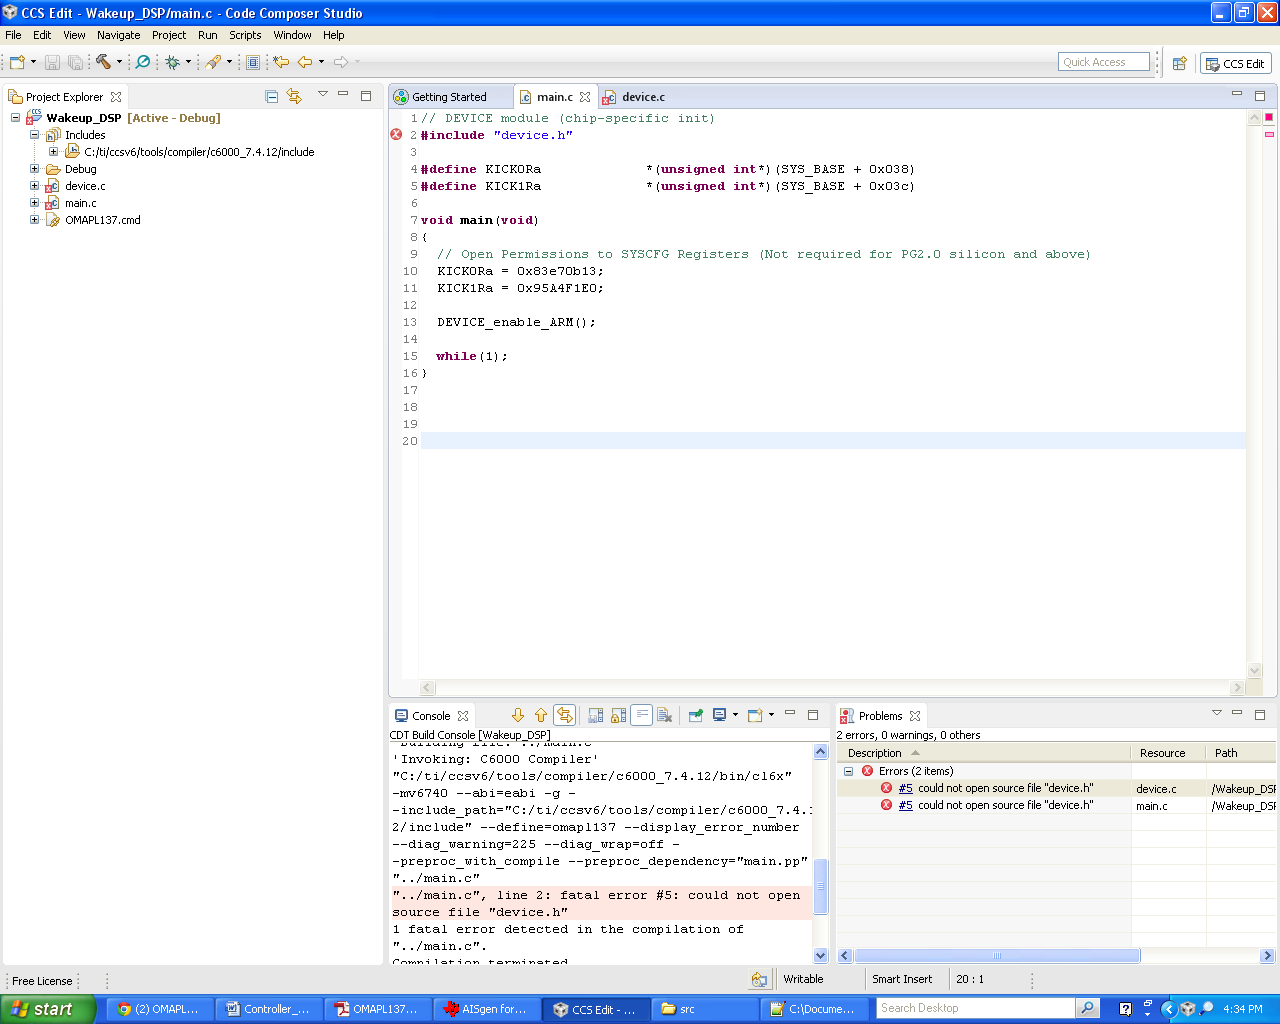
Task: Click the Debug bug icon
Action: point(173,62)
